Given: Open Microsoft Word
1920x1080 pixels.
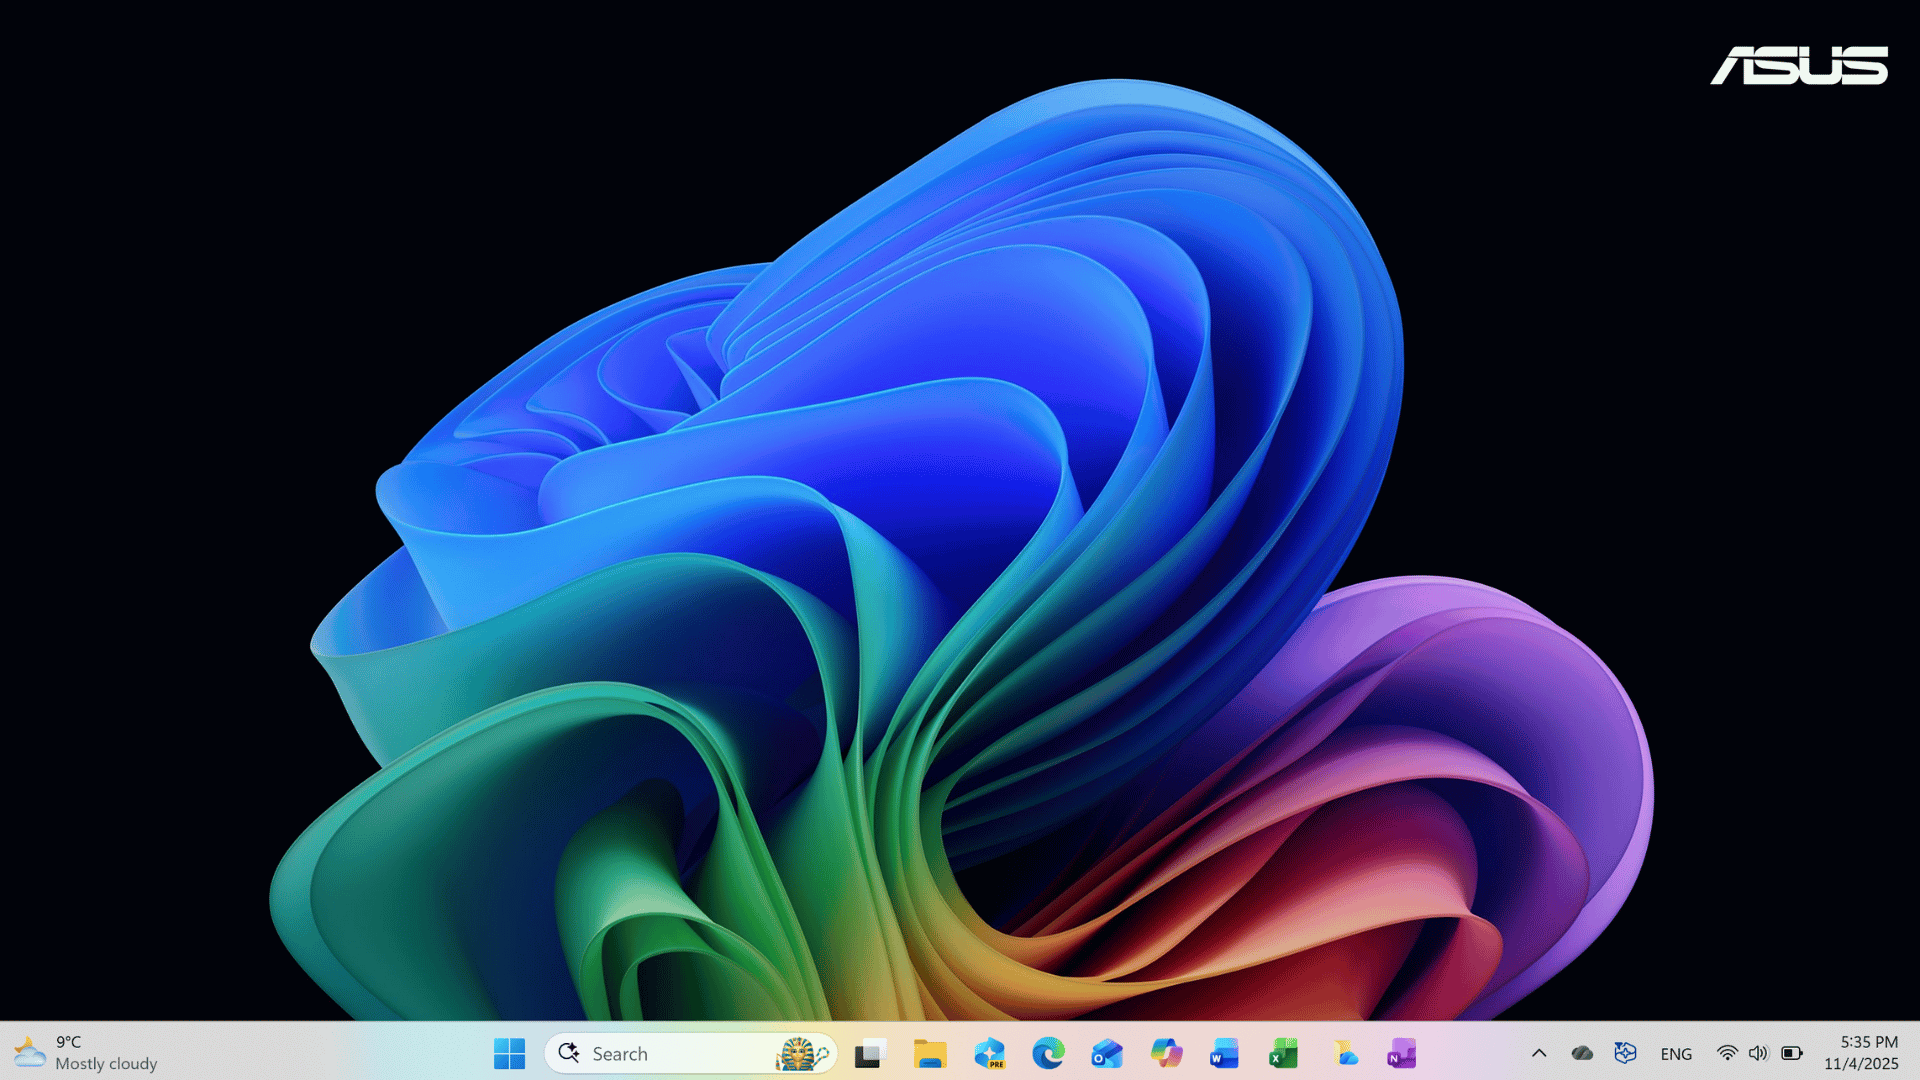Looking at the screenshot, I should [1223, 1053].
